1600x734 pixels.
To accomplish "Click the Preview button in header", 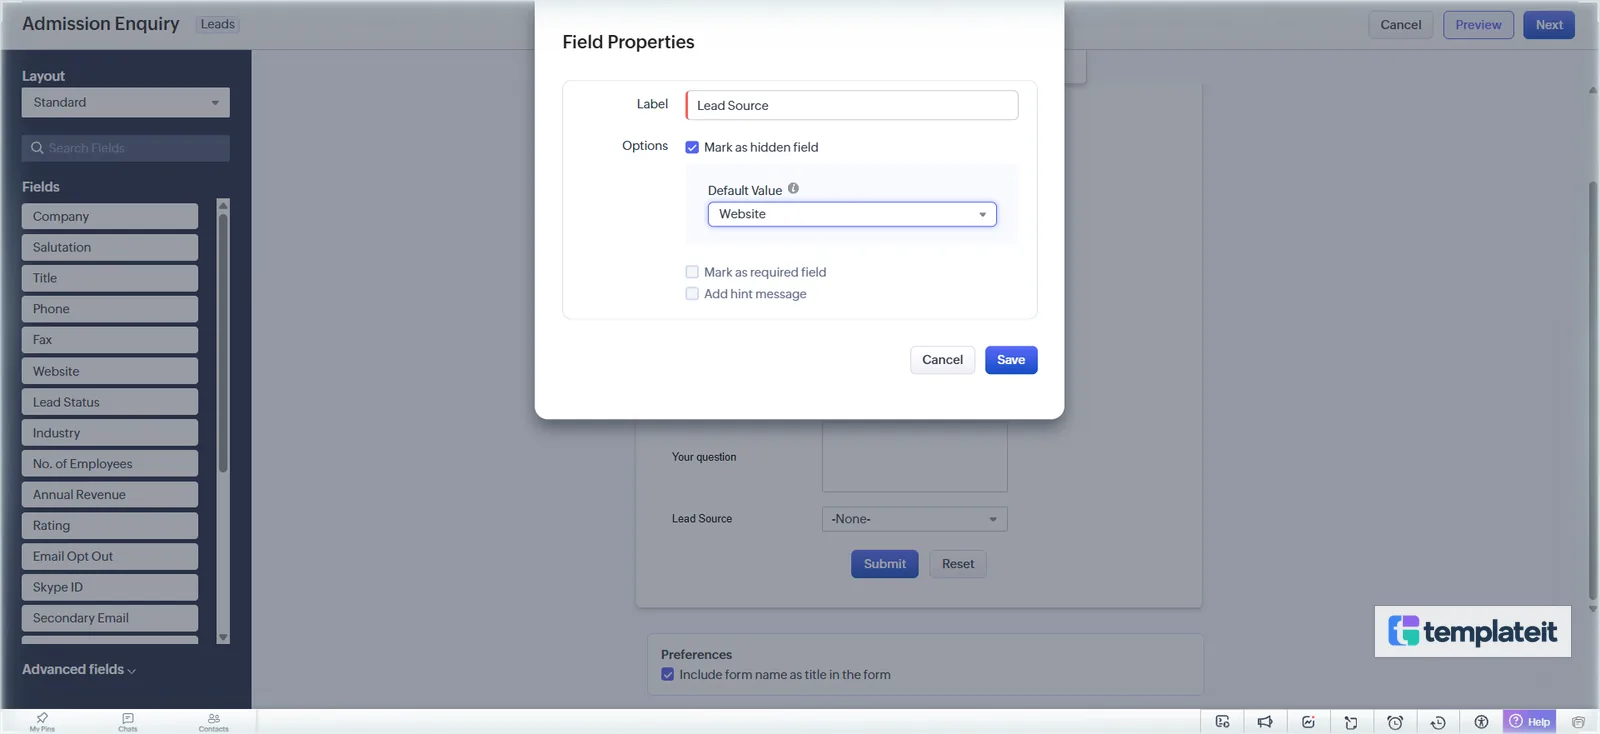I will click(x=1478, y=25).
